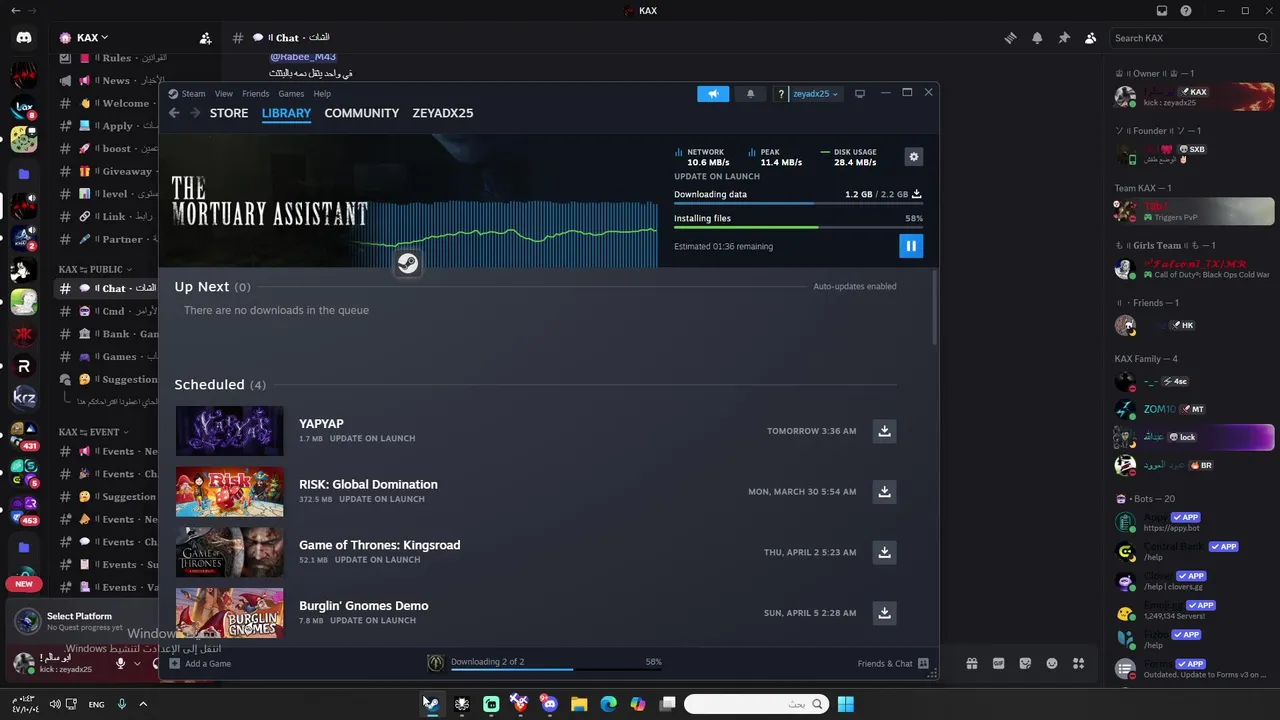Download Burglin' Gnomes Demo update now
Viewport: 1280px width, 720px height.
884,613
